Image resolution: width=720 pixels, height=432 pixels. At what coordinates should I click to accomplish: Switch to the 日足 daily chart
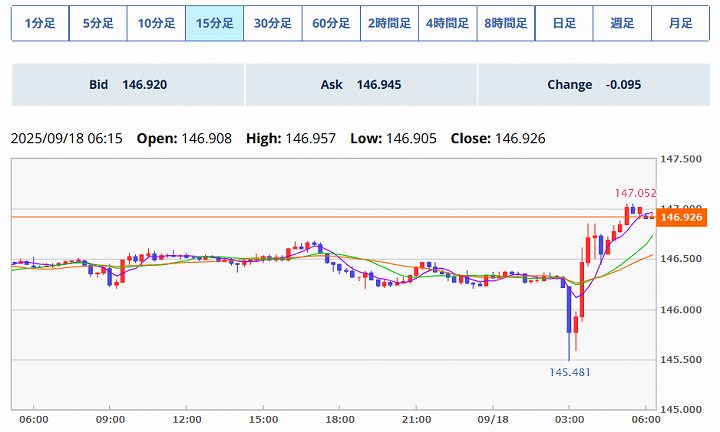point(564,23)
